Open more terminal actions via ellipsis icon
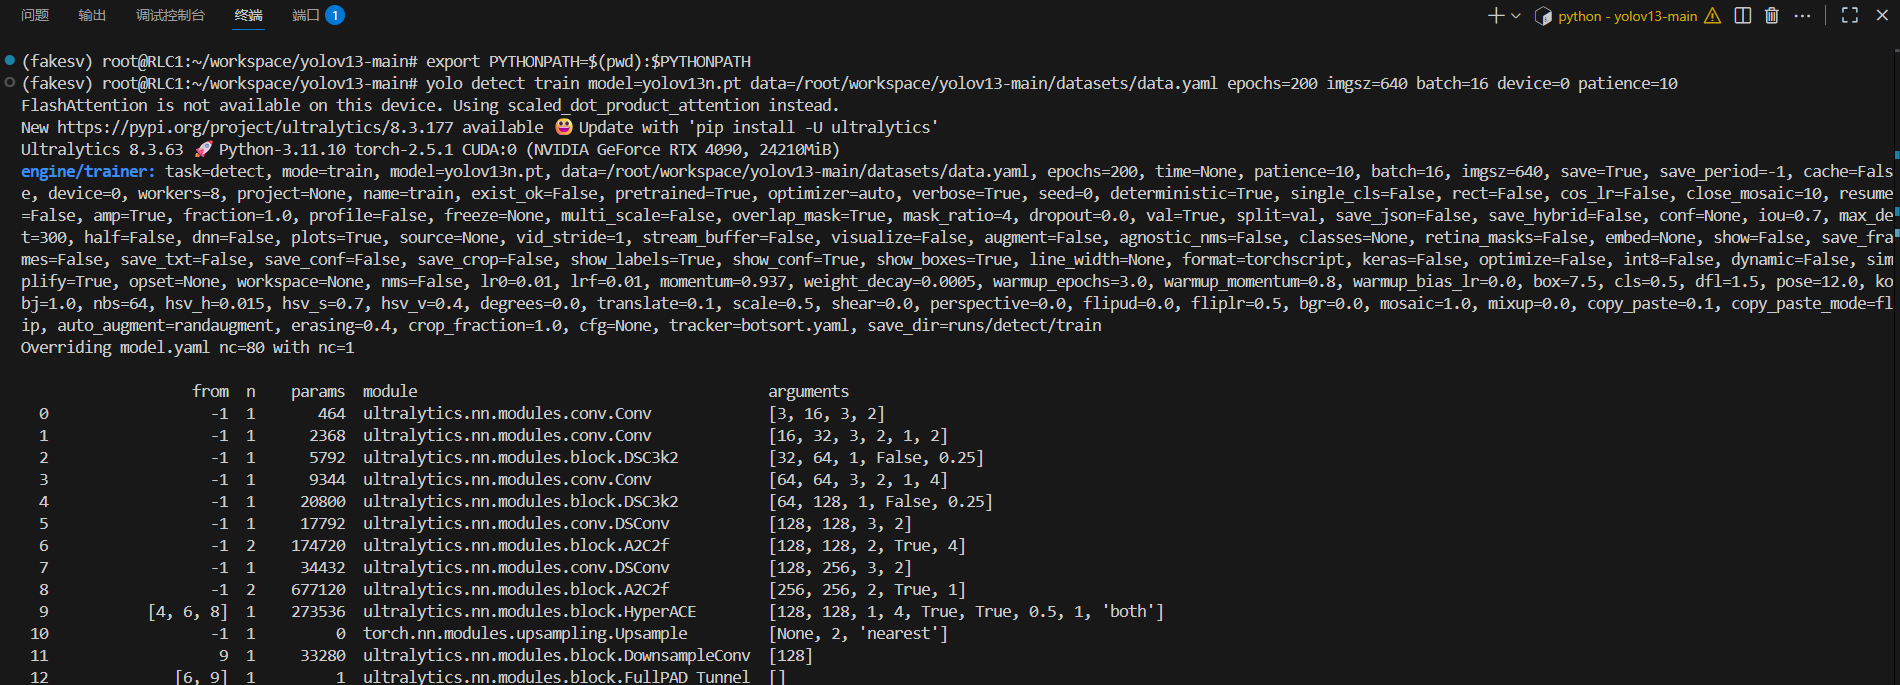This screenshot has width=1900, height=685. pos(1802,15)
